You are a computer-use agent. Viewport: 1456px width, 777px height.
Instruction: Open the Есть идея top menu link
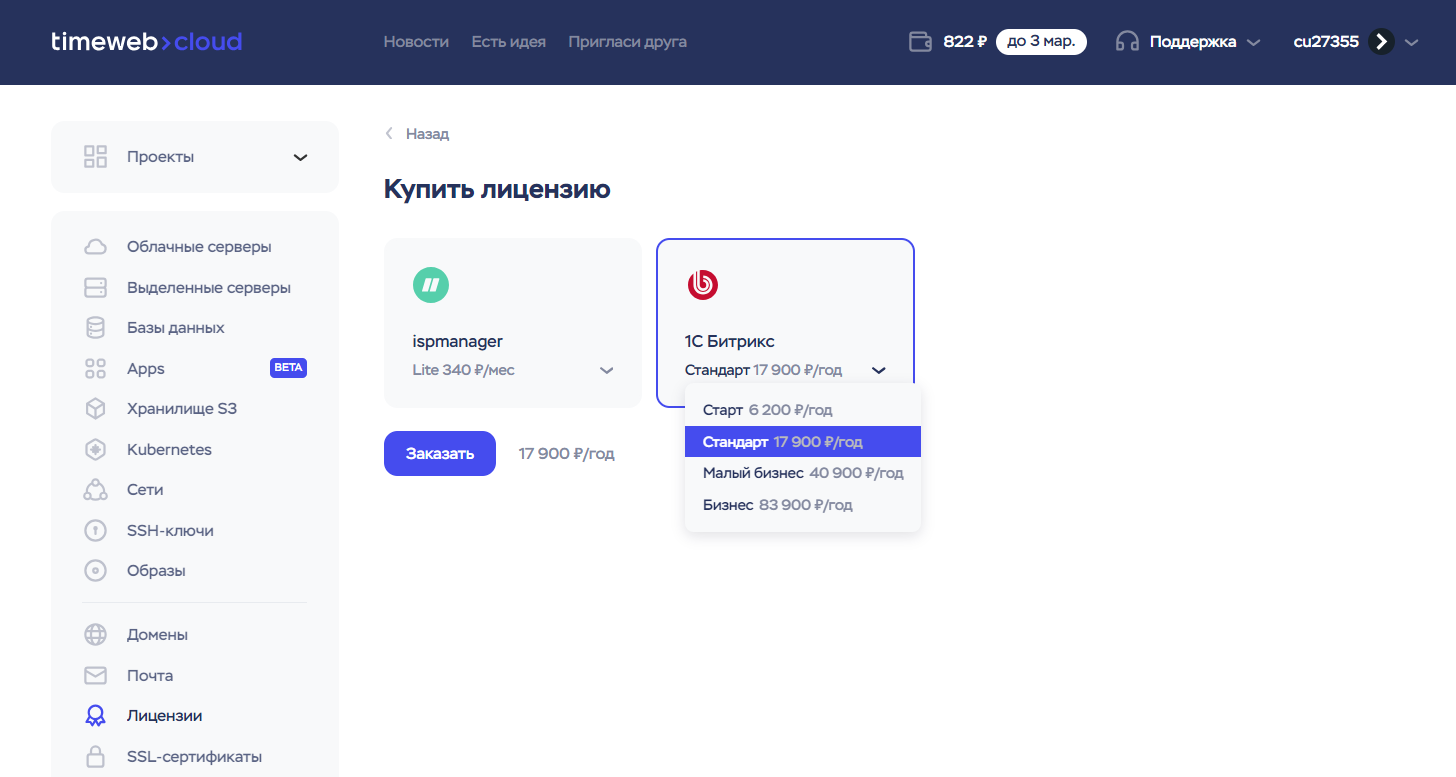(x=509, y=42)
